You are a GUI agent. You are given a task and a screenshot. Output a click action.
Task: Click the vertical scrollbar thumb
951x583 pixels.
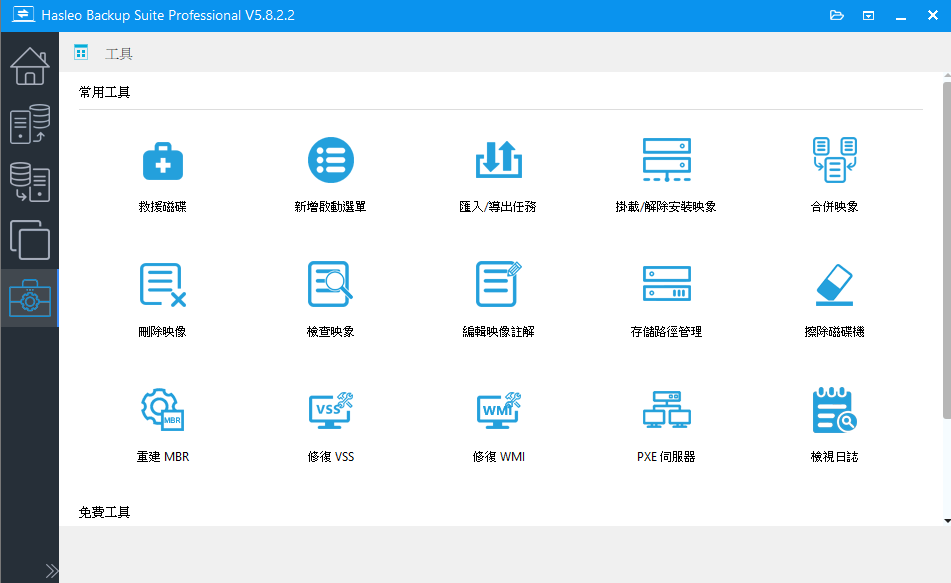pos(947,250)
